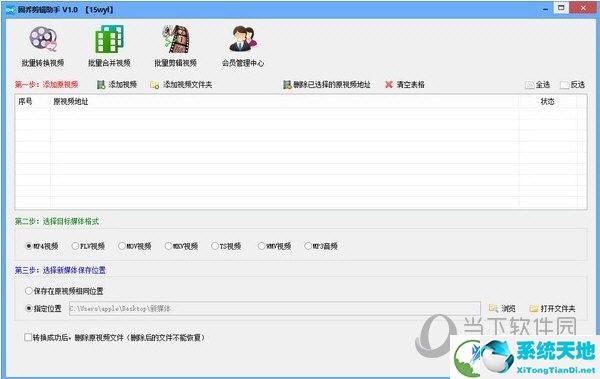Click 添加视频文件夹 add folder button

[x=181, y=85]
